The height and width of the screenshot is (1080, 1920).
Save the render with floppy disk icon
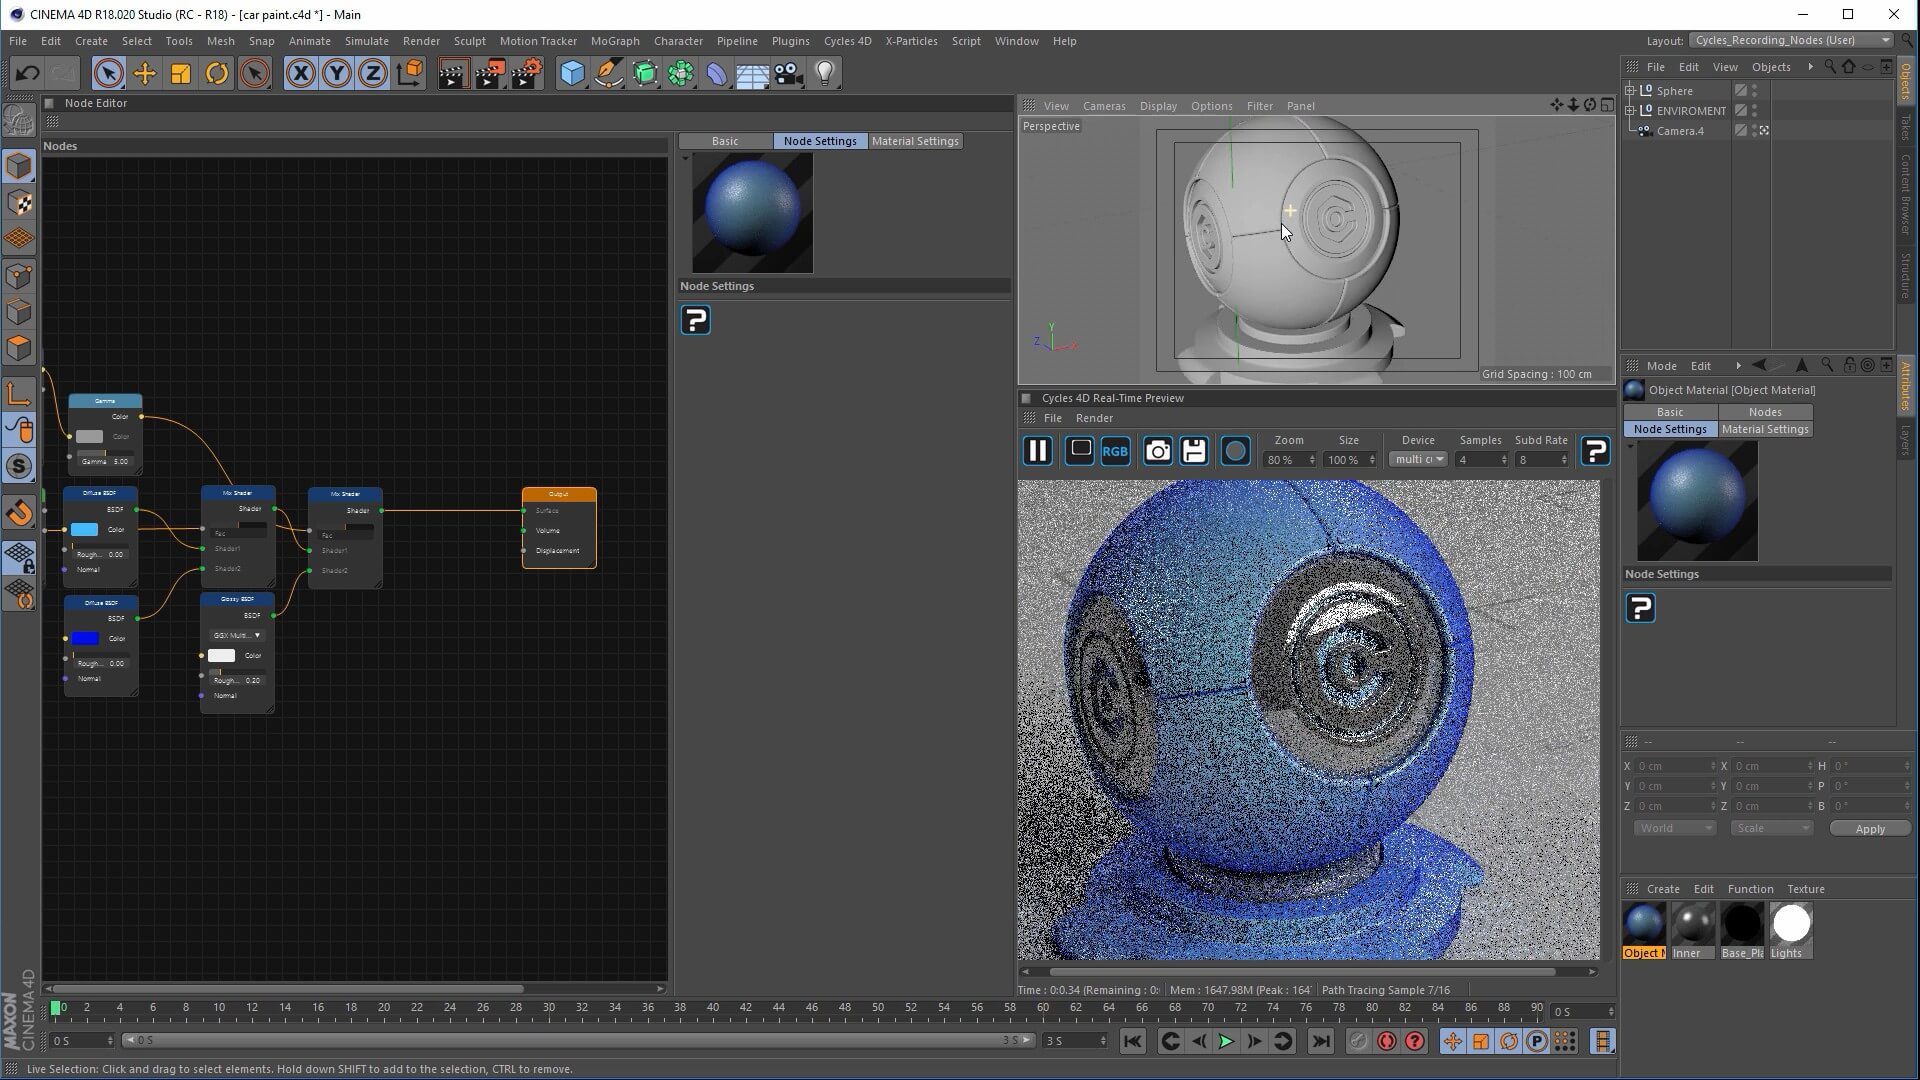[x=1194, y=451]
